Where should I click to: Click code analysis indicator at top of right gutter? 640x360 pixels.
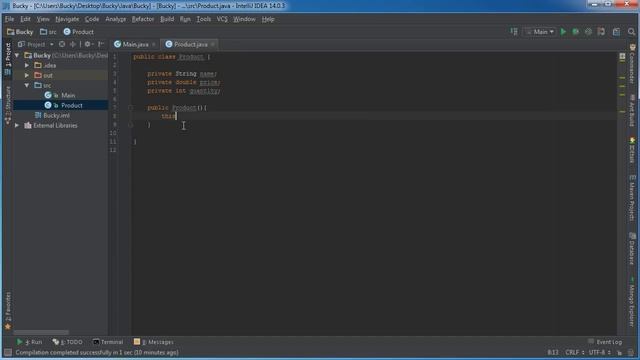[x=622, y=57]
